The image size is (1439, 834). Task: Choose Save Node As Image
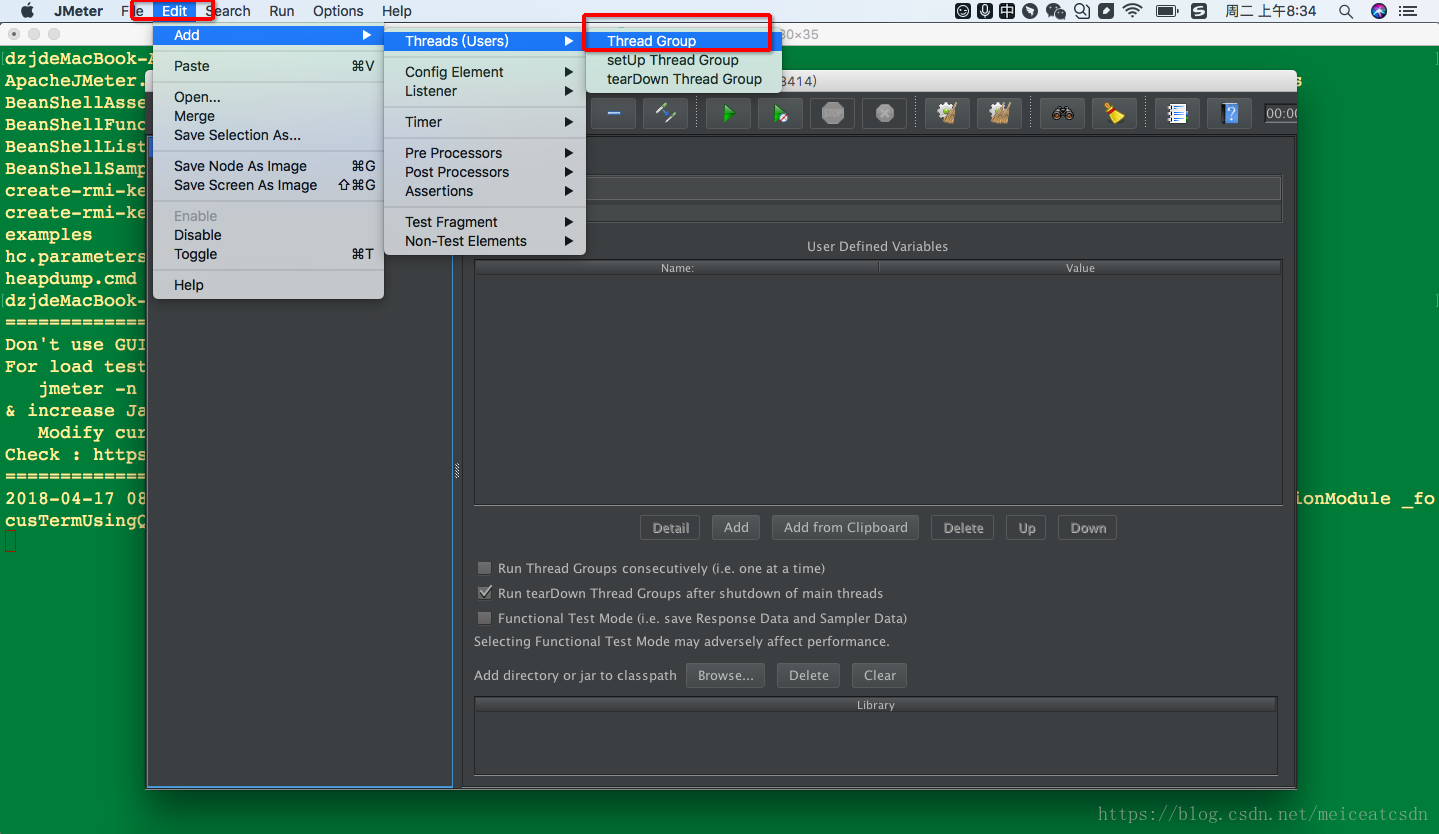coord(268,166)
